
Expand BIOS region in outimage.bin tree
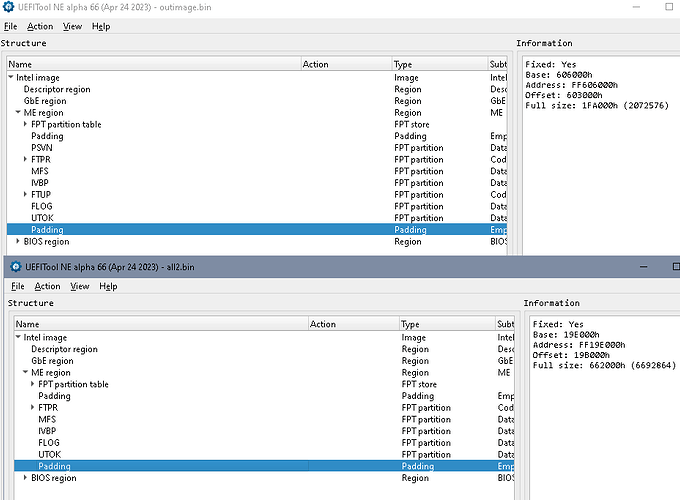18,241
